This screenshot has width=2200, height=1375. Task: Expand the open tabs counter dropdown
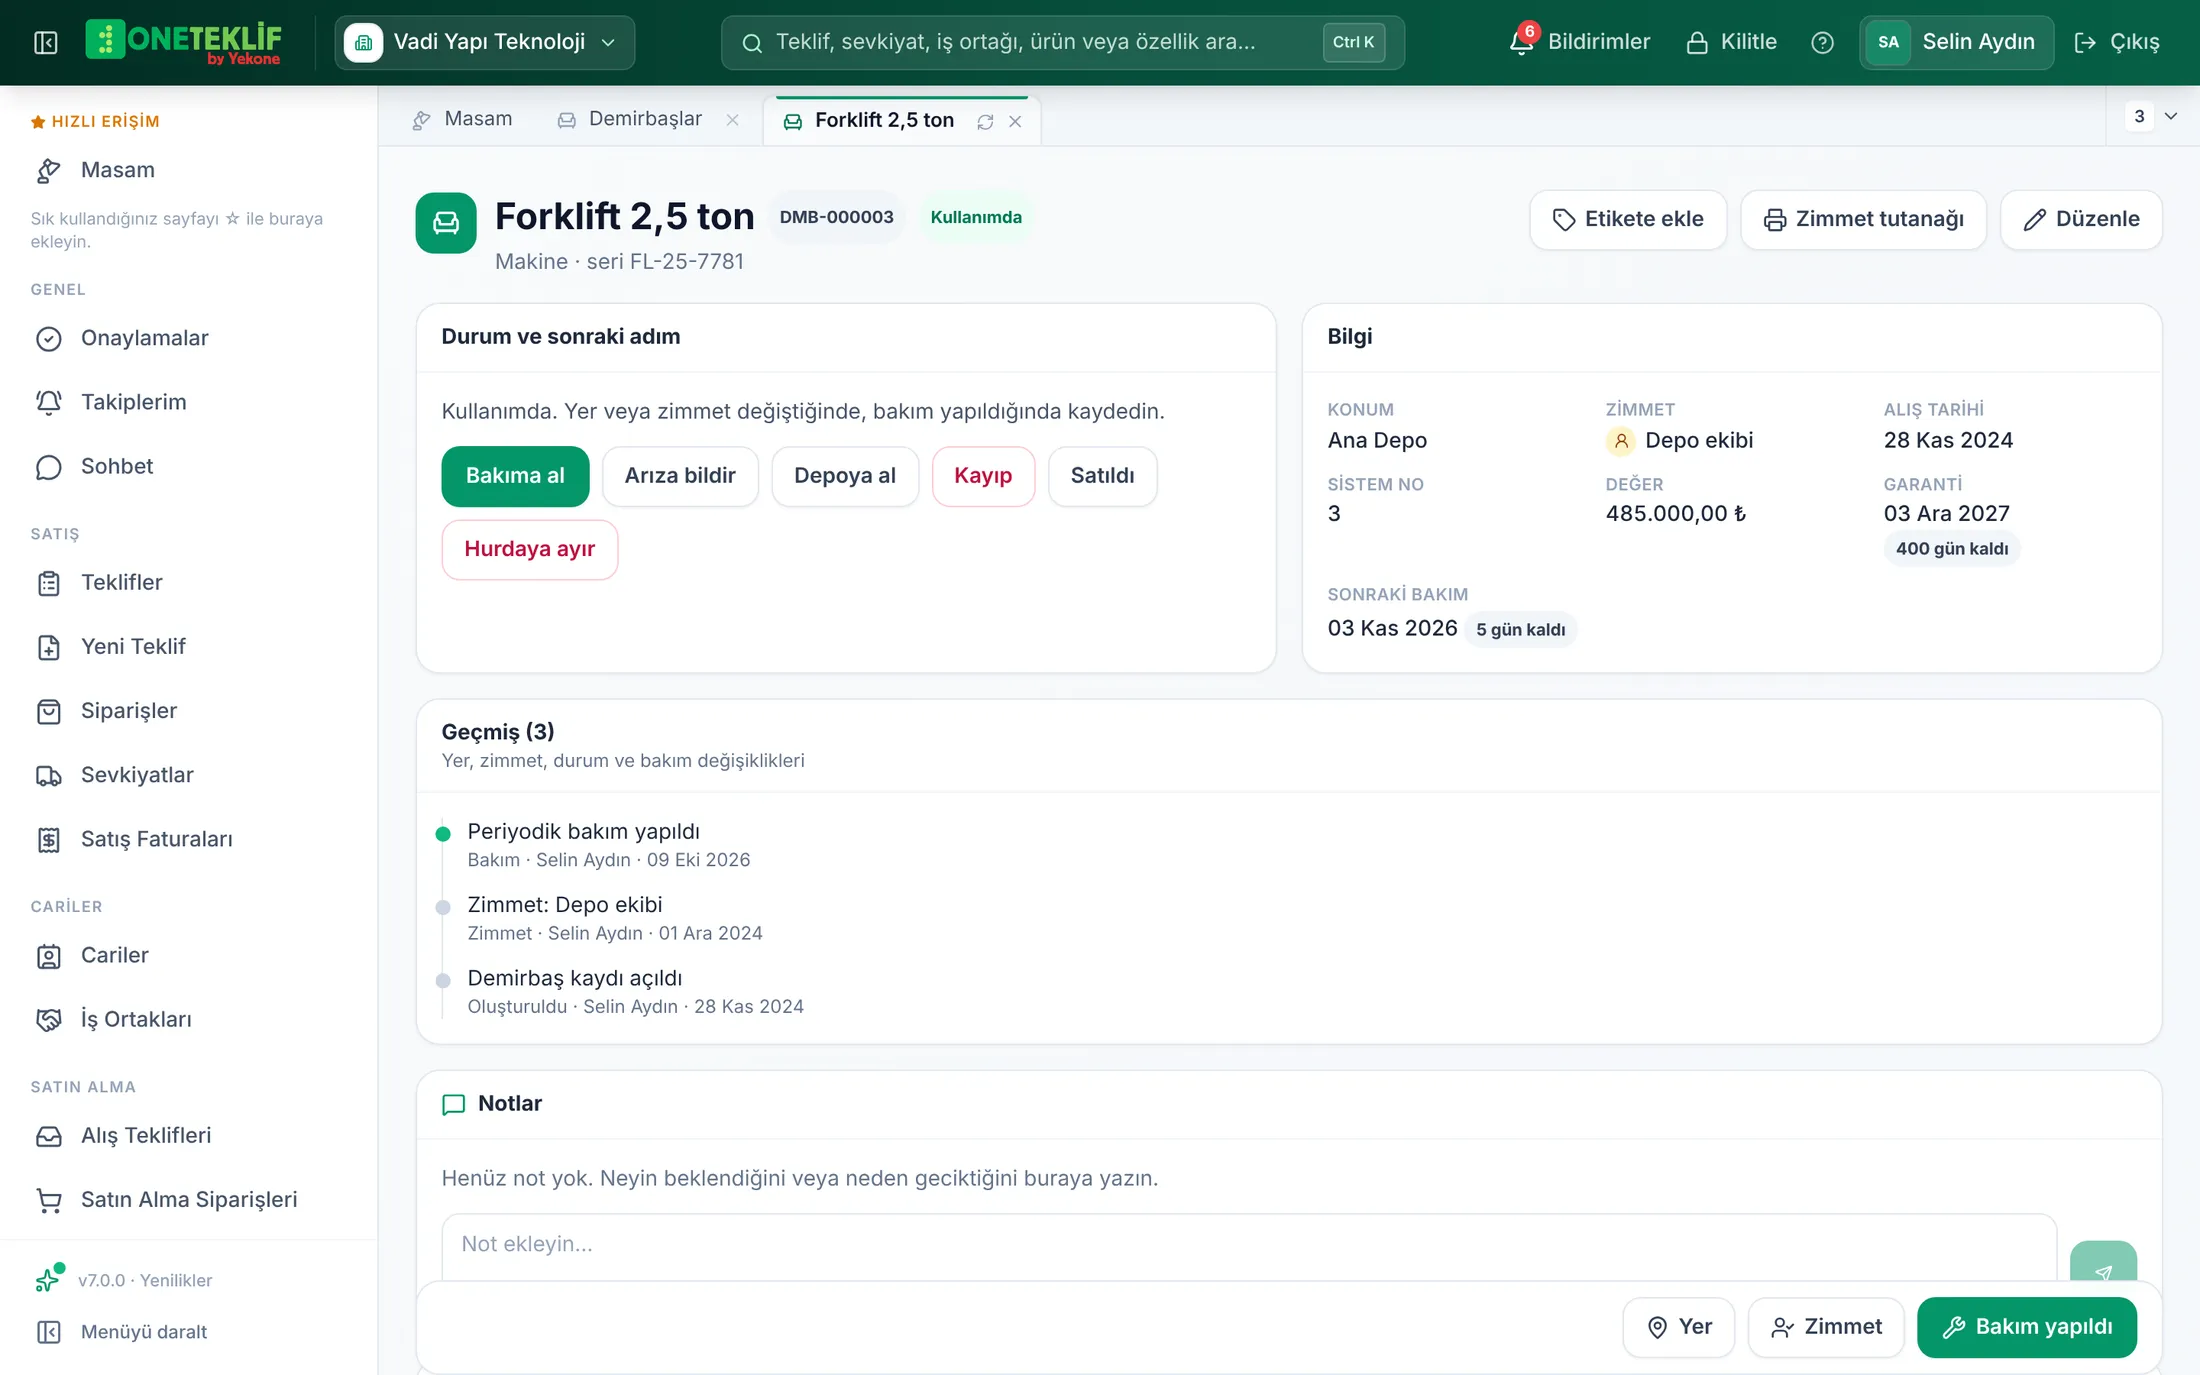[2153, 116]
